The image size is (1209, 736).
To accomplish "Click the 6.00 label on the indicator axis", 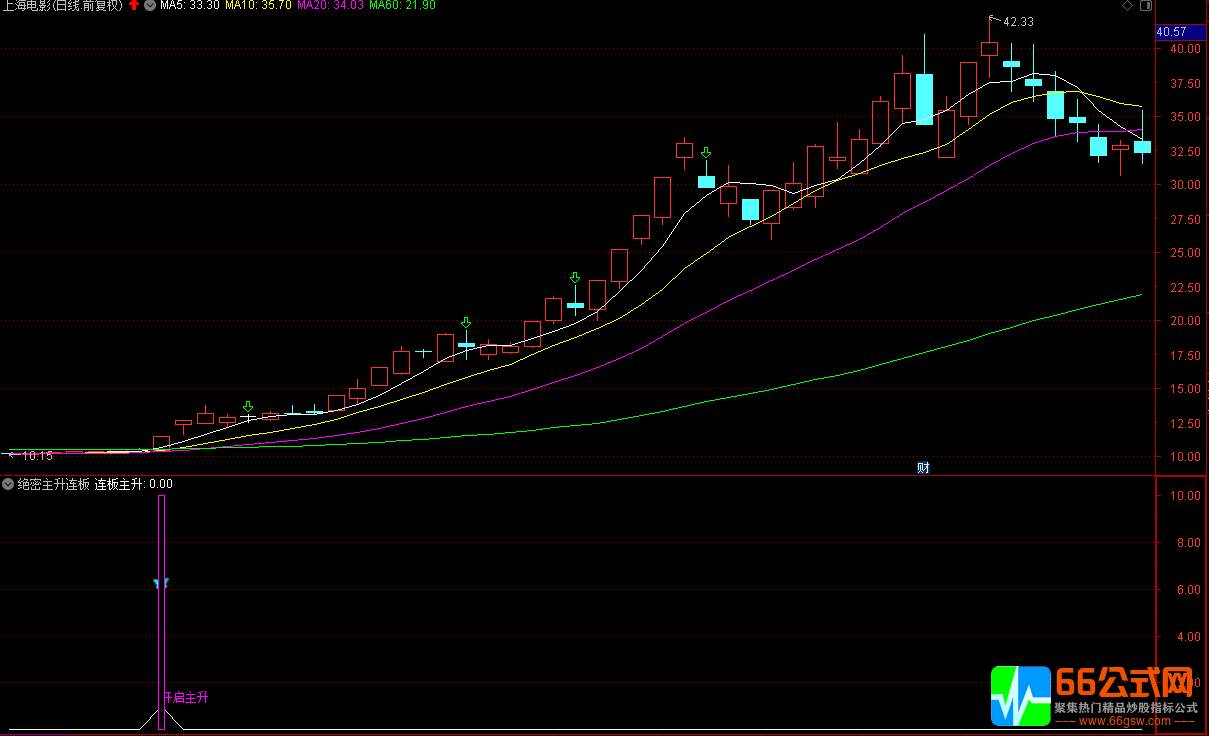I will coord(1188,590).
